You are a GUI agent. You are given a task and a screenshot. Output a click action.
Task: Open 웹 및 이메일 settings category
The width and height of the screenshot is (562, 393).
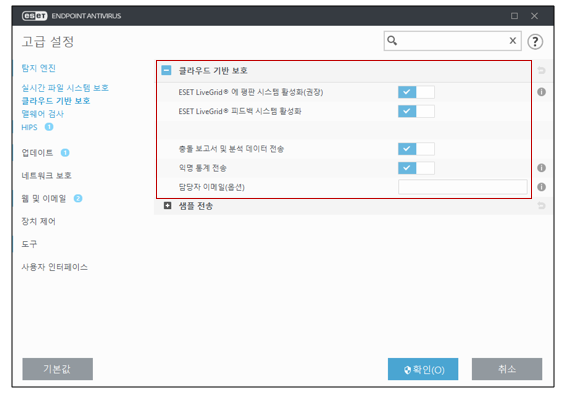click(44, 199)
